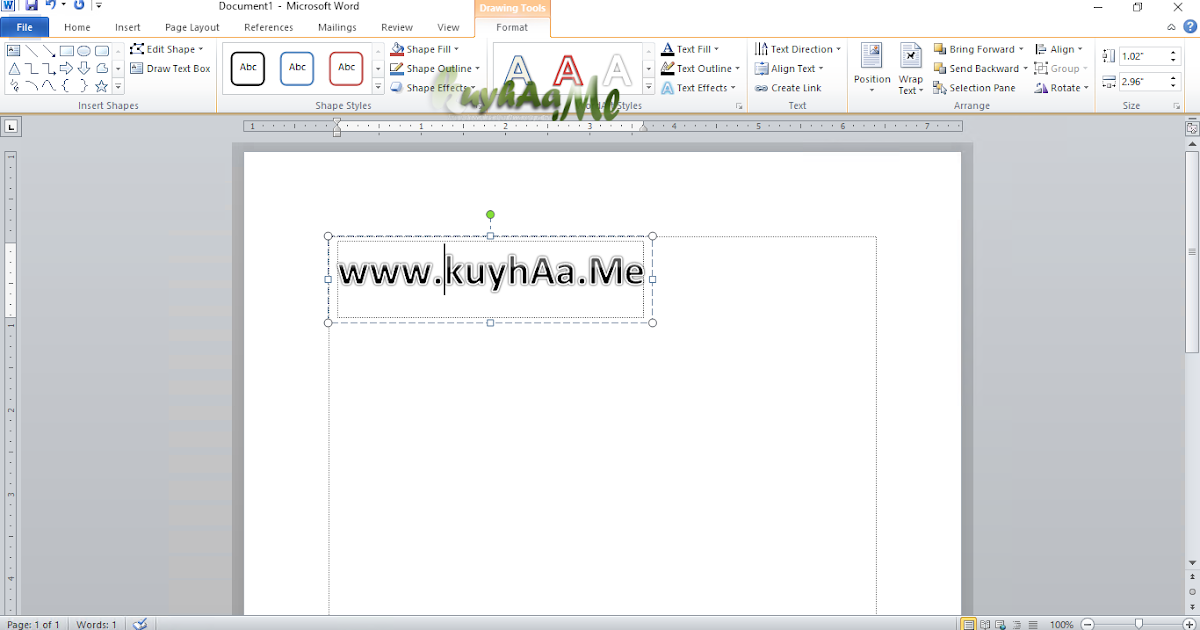Switch to the Insert tab
The width and height of the screenshot is (1200, 630).
[x=128, y=28]
